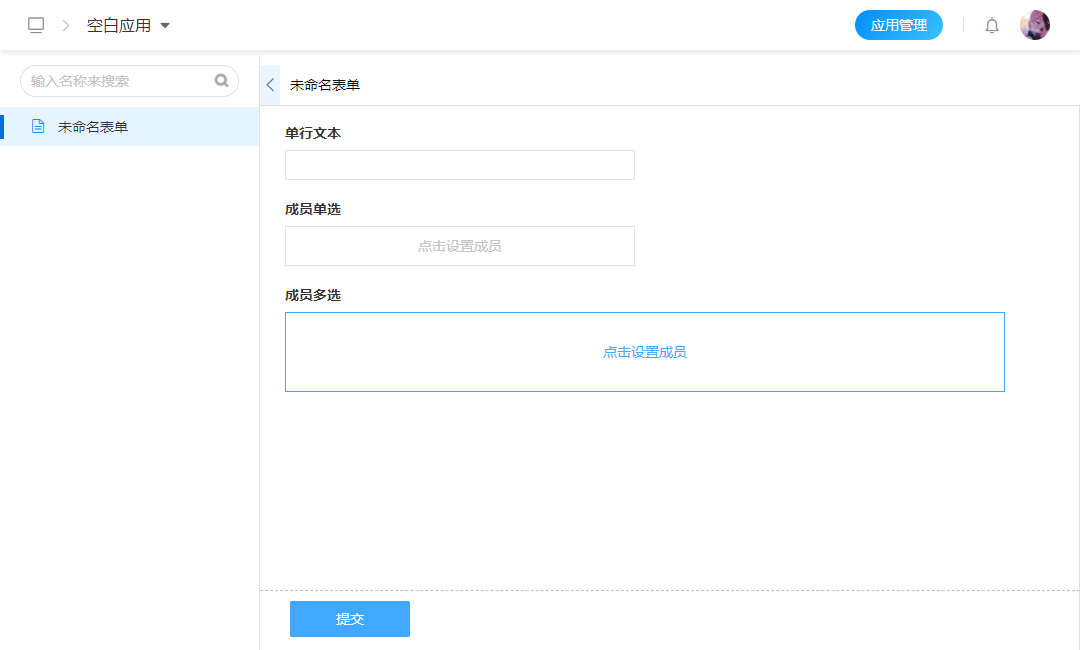Click the 成员多选 field label
The height and width of the screenshot is (650, 1080).
pyautogui.click(x=313, y=295)
